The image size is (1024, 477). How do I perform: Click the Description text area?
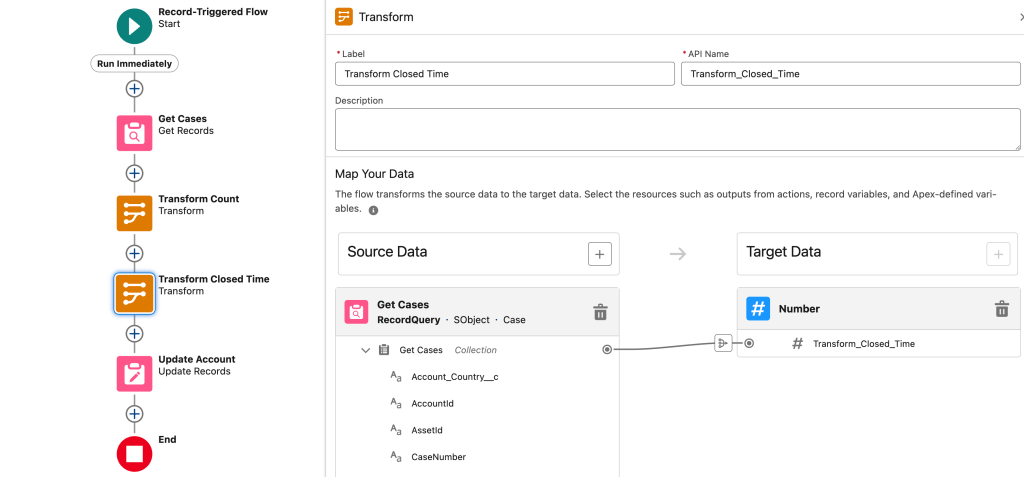pos(677,129)
